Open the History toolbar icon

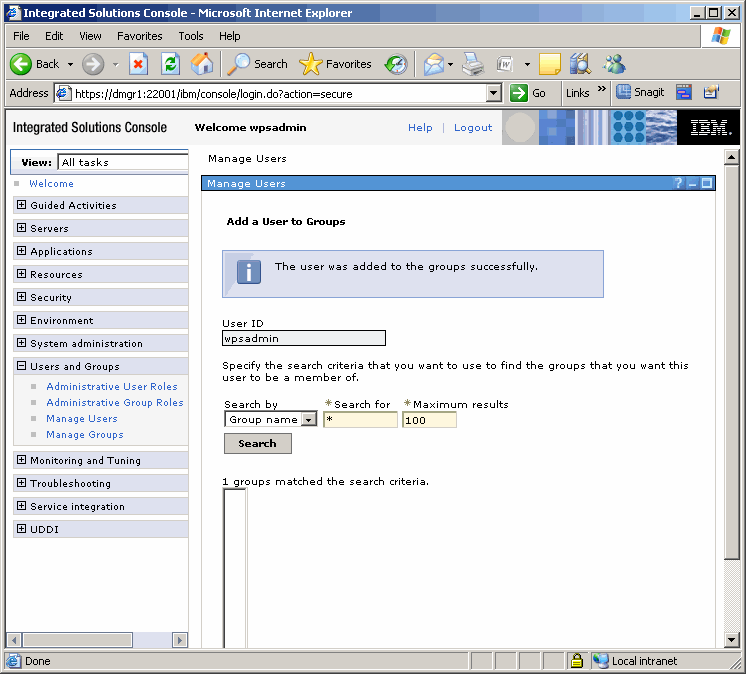(x=396, y=64)
